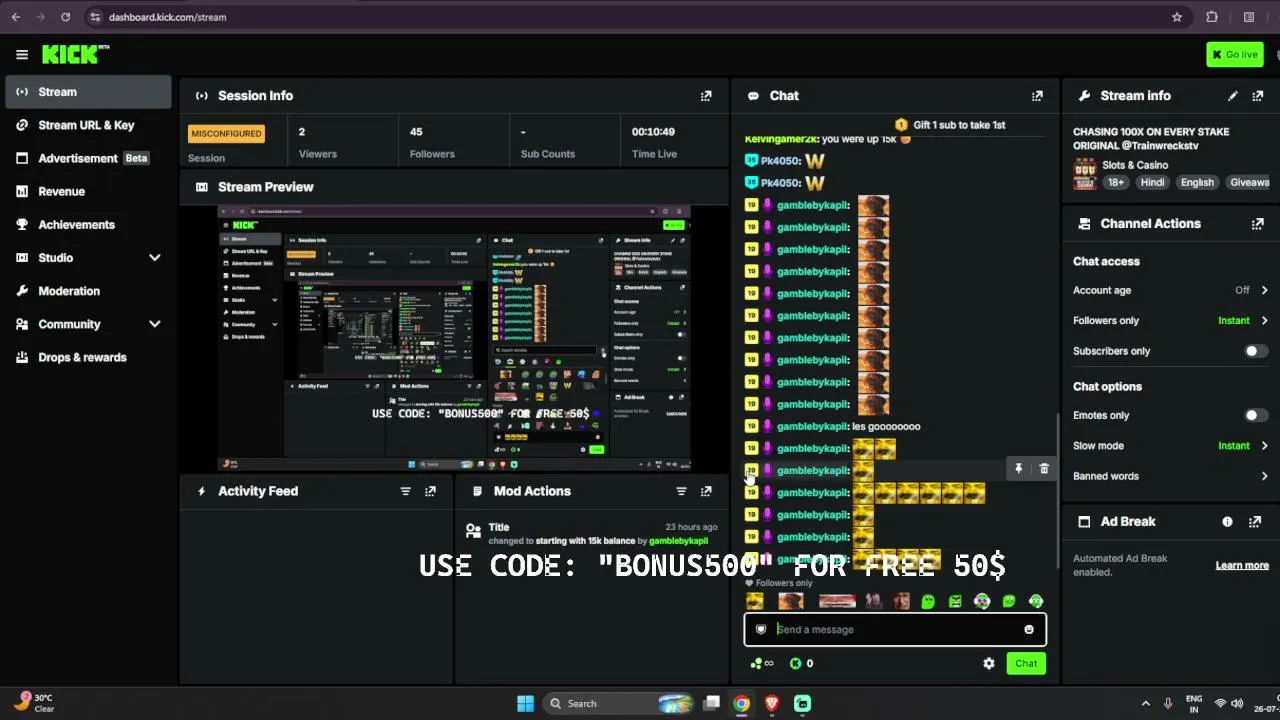The width and height of the screenshot is (1280, 720).
Task: Click the Stream Preview video thumbnail
Action: coord(455,338)
